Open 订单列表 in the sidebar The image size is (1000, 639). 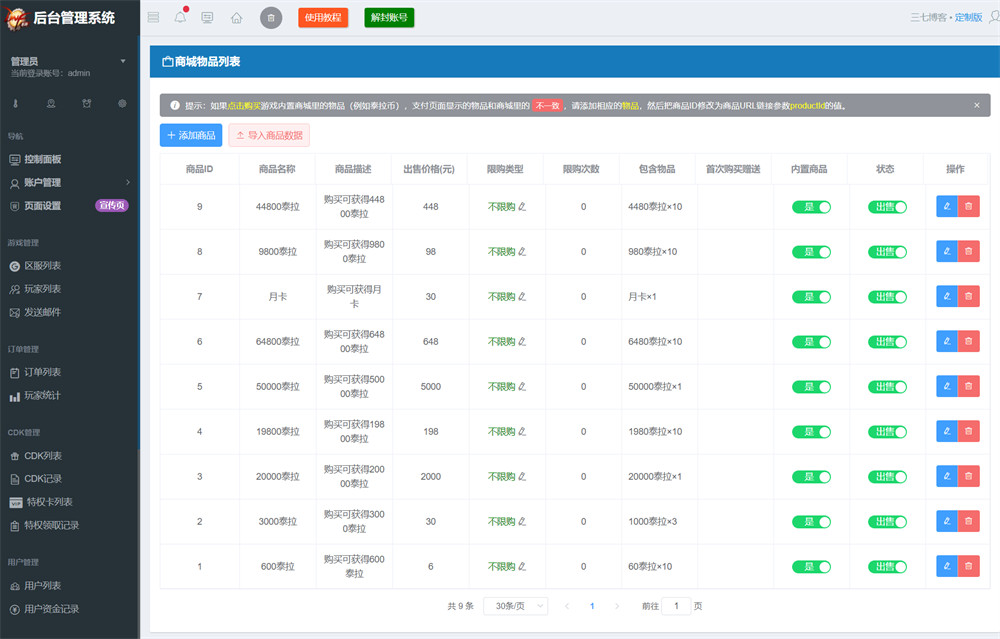pyautogui.click(x=42, y=372)
